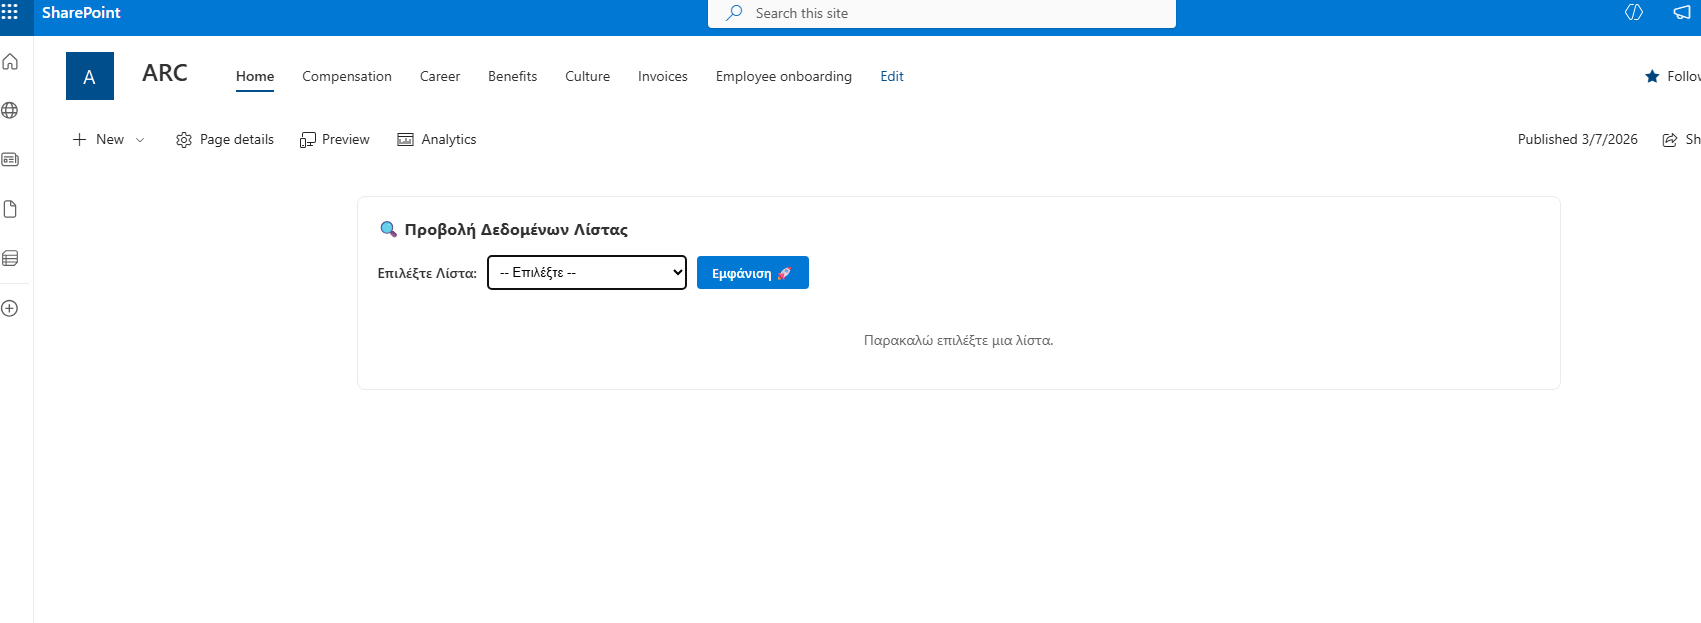1701x623 pixels.
Task: Open My lists icon in left rail
Action: pos(10,258)
